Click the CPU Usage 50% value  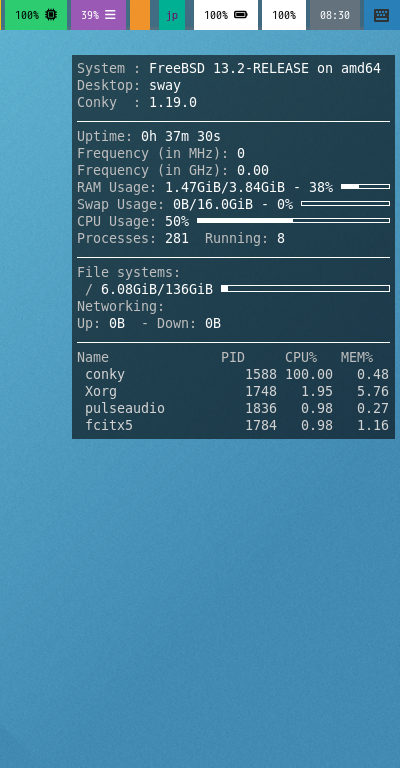[x=177, y=221]
